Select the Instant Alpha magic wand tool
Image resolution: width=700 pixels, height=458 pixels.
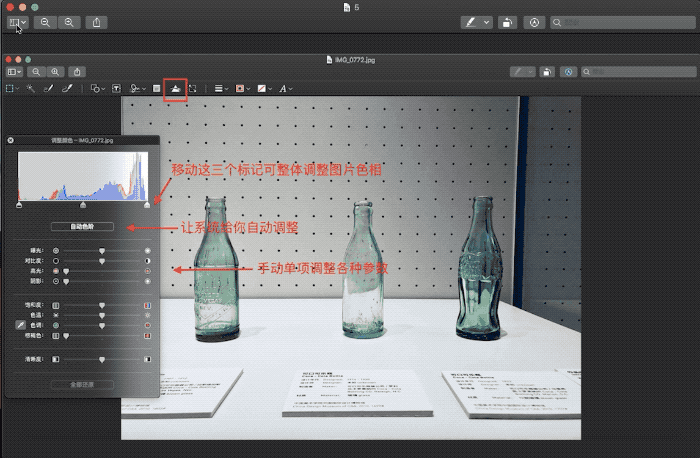point(30,88)
